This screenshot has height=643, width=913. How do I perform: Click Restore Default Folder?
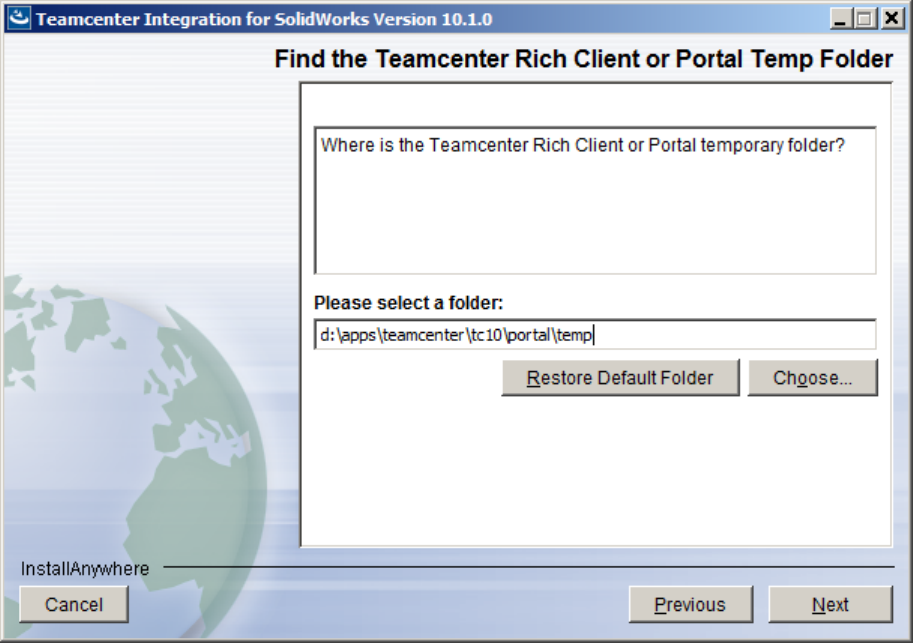[x=620, y=378]
